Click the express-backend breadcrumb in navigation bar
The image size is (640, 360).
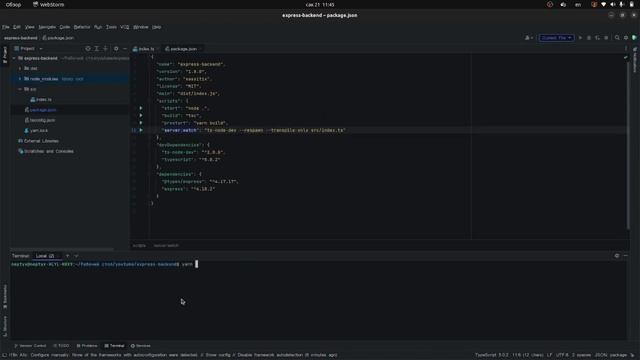pyautogui.click(x=20, y=38)
